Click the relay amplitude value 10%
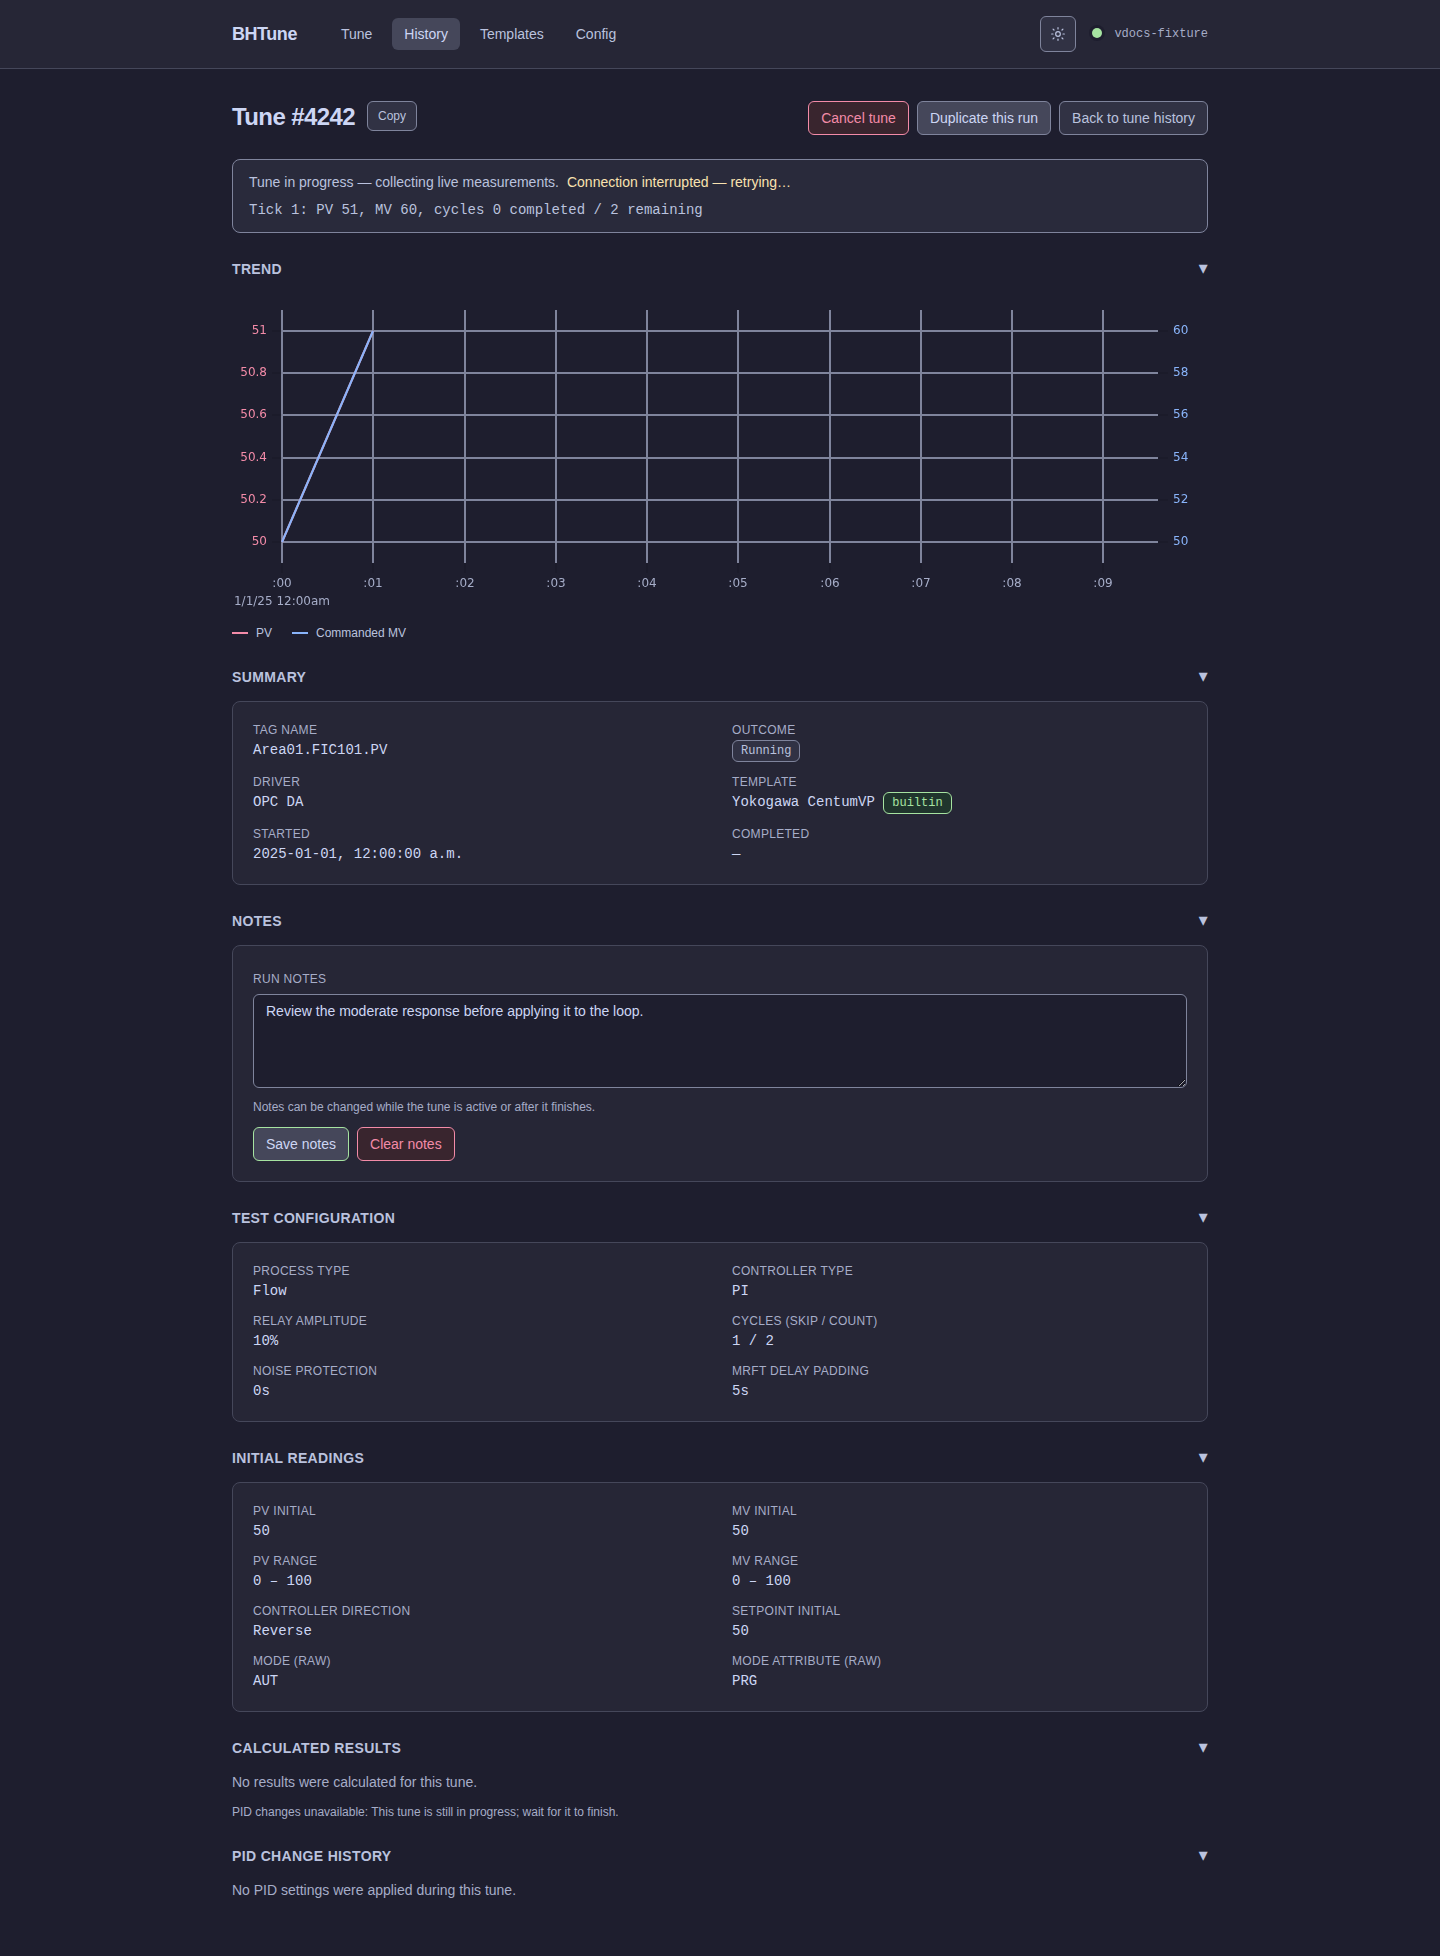Screen dimensions: 1440x1956 point(266,1341)
